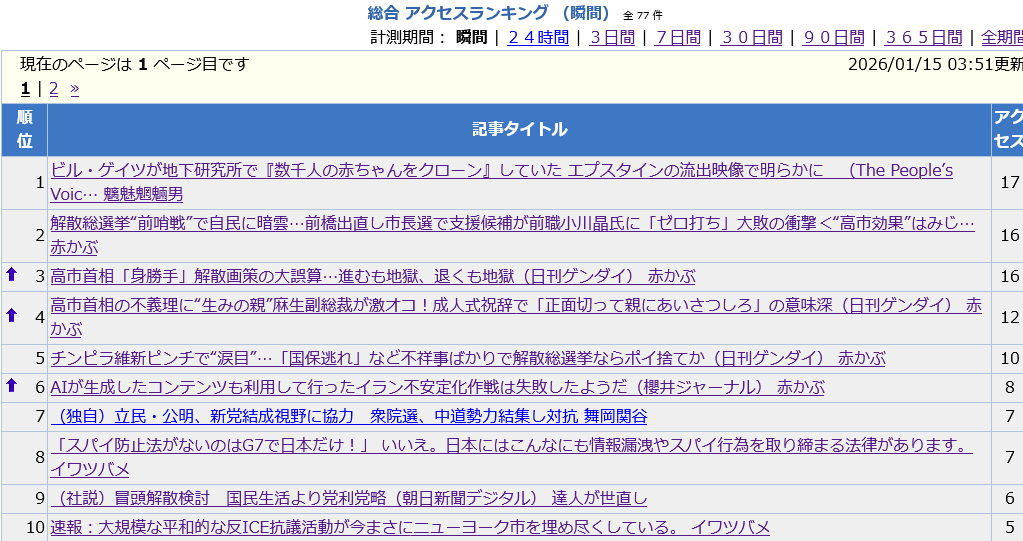The width and height of the screenshot is (1023, 541).
Task: Select the 30日間 ranking period
Action: pos(751,37)
